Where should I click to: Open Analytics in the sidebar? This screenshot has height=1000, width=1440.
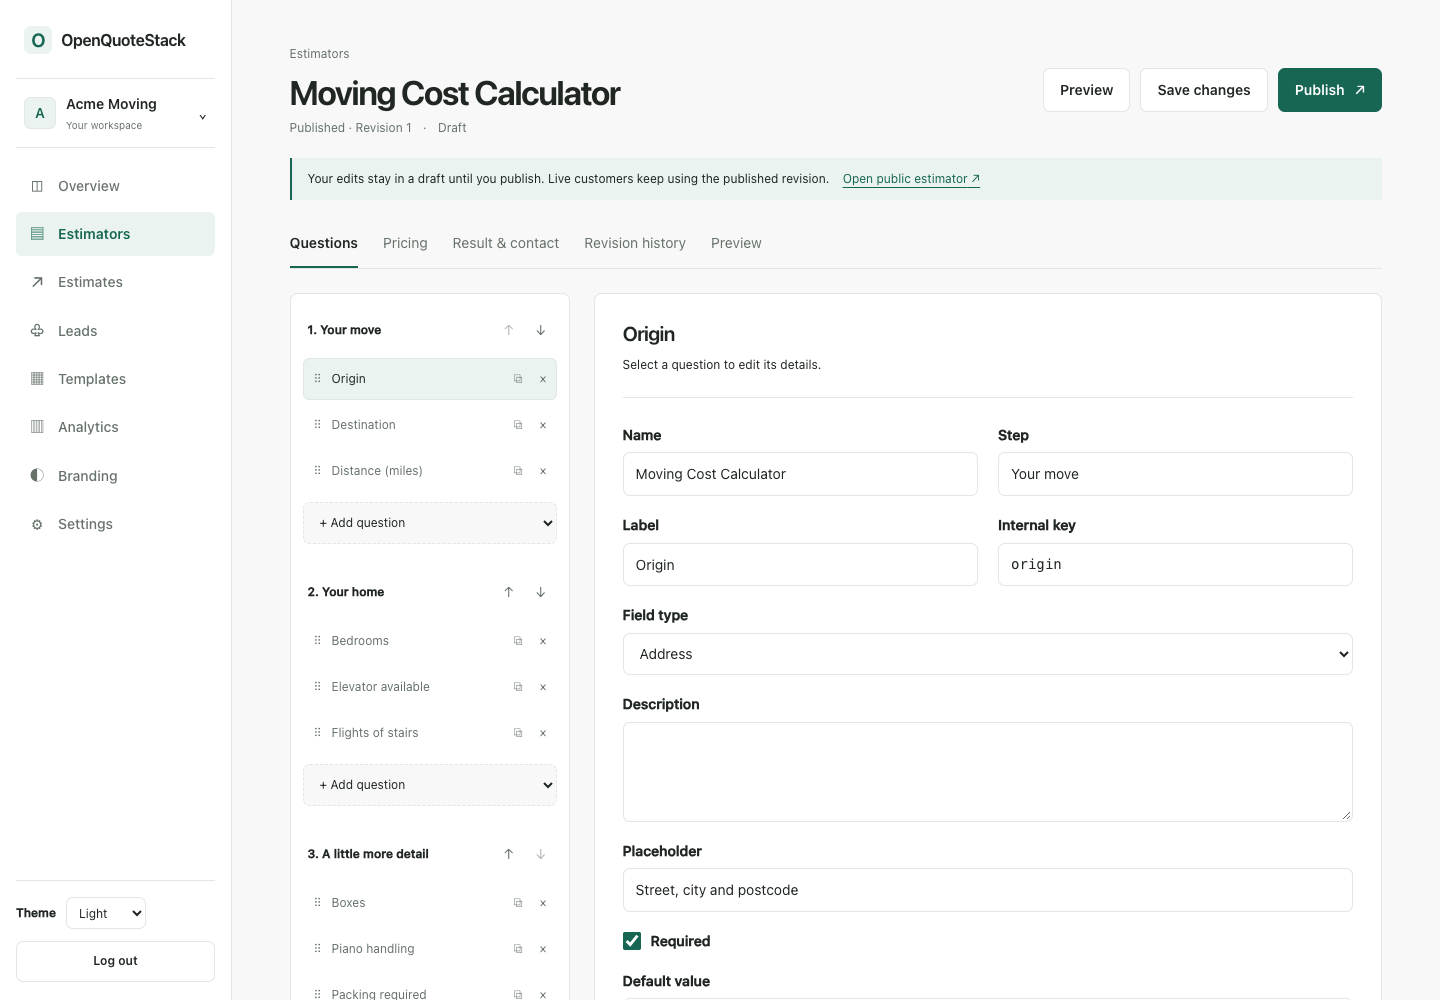click(x=116, y=427)
